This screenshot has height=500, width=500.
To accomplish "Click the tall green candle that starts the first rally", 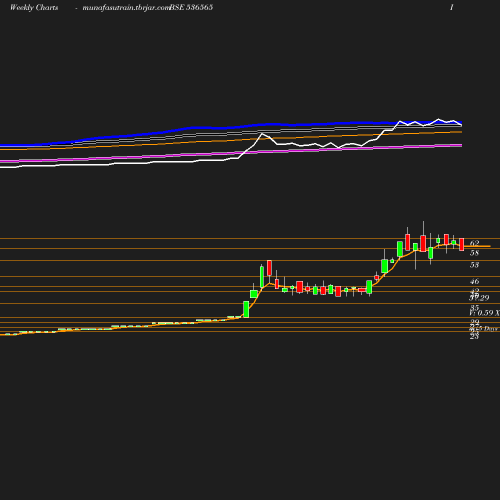I will click(x=246, y=309).
